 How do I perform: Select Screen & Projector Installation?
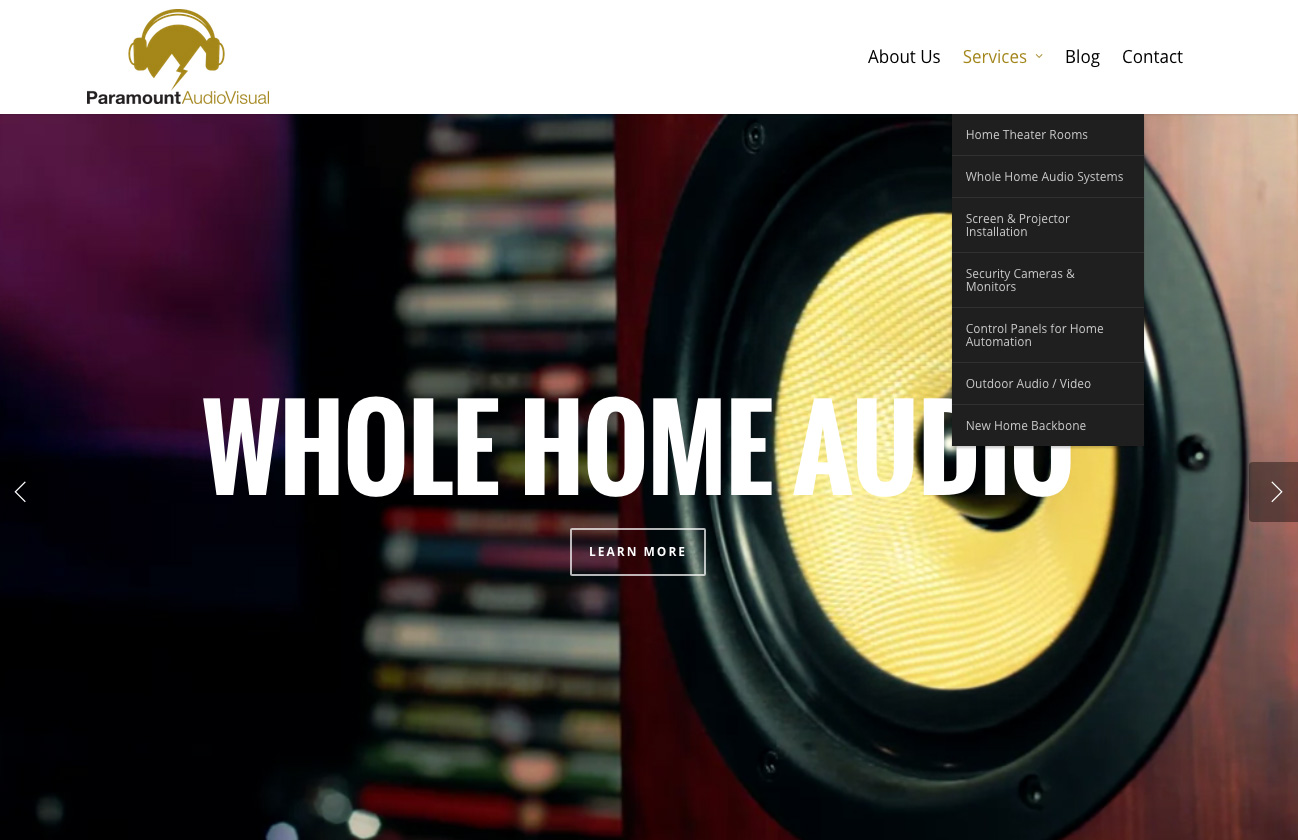1048,225
